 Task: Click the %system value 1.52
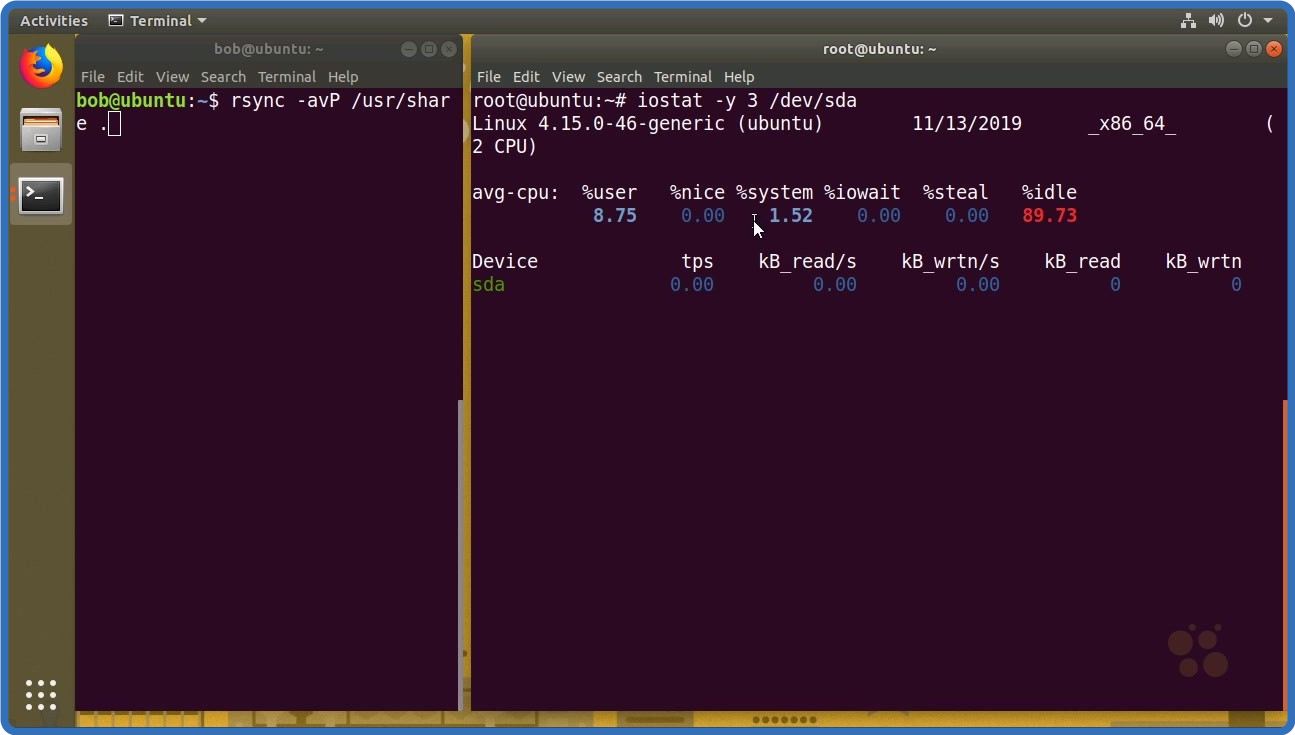pyautogui.click(x=791, y=215)
